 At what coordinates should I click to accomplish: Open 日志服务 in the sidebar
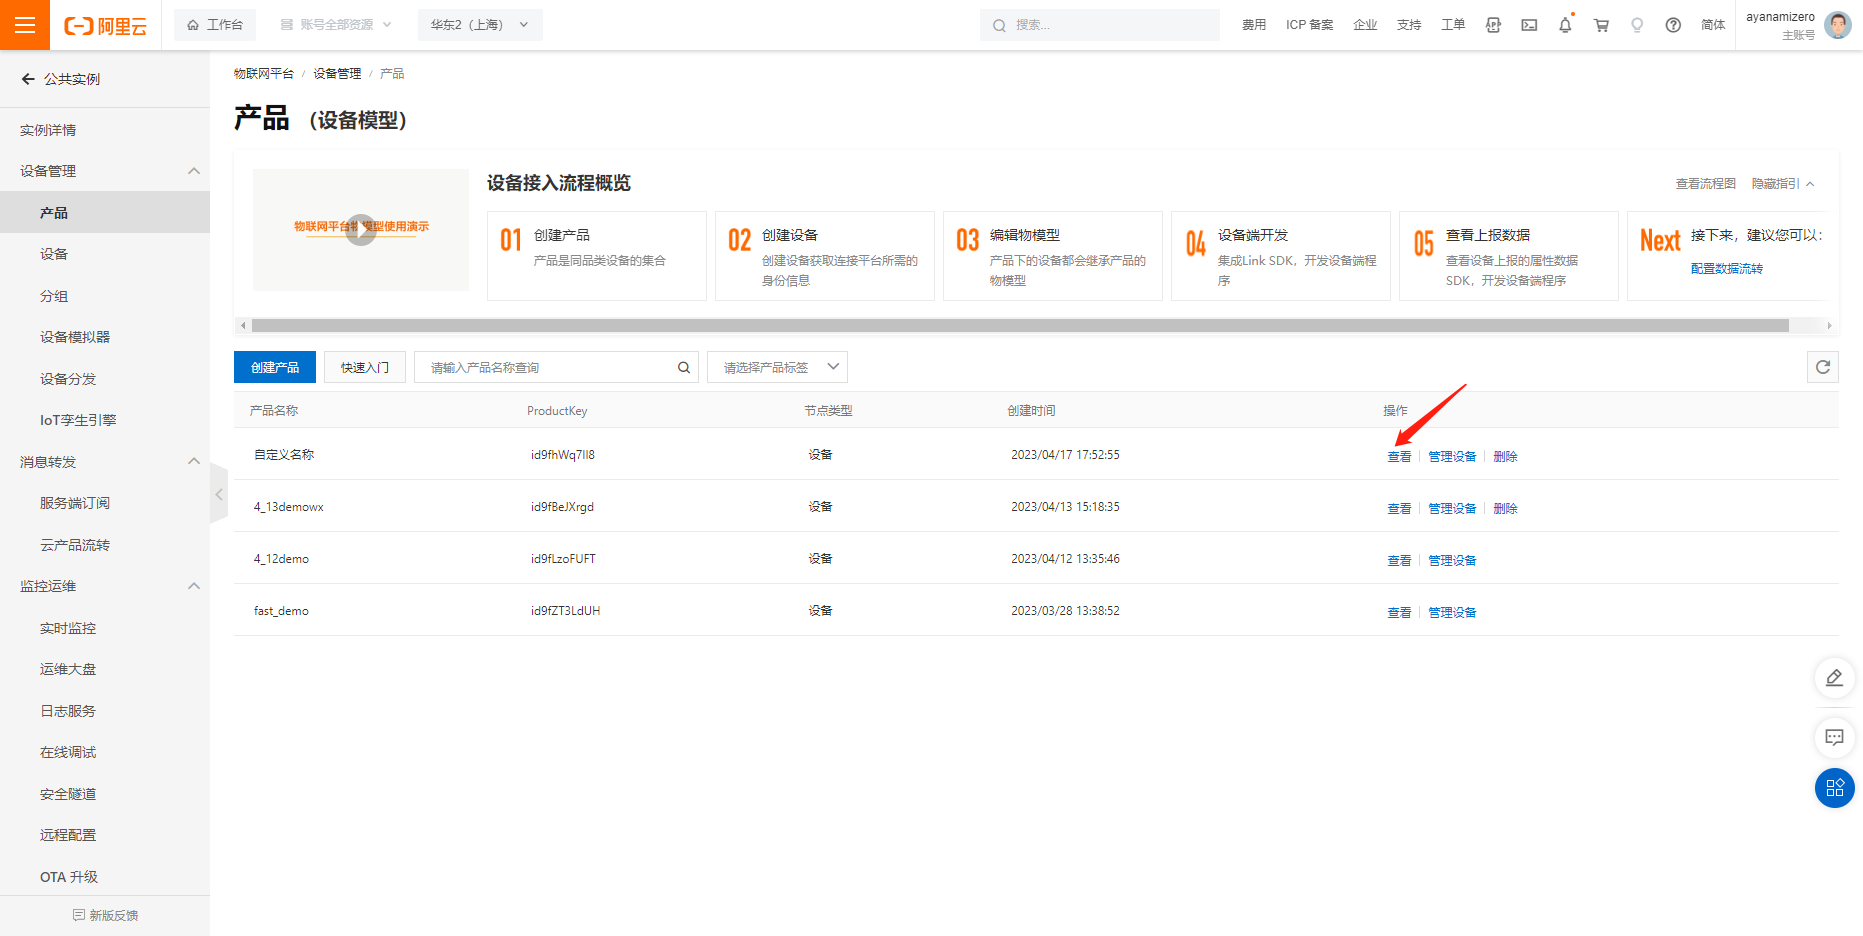[x=68, y=711]
